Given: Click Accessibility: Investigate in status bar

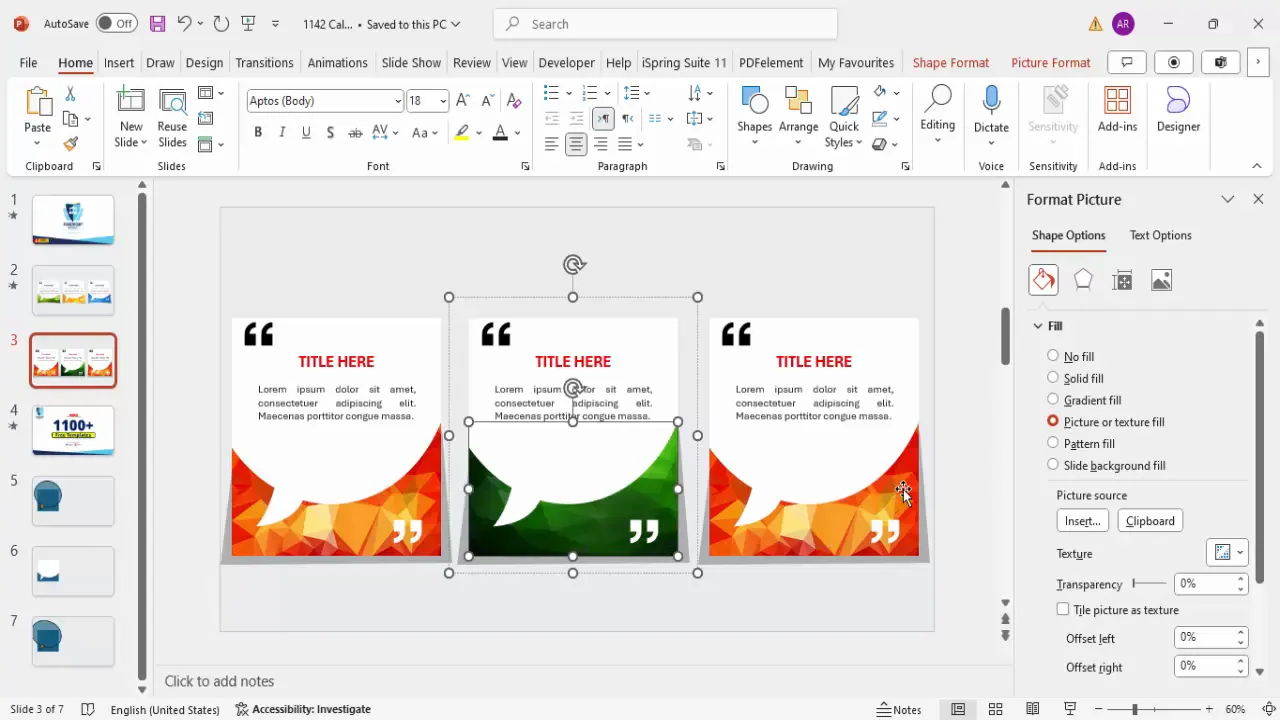Looking at the screenshot, I should (303, 709).
